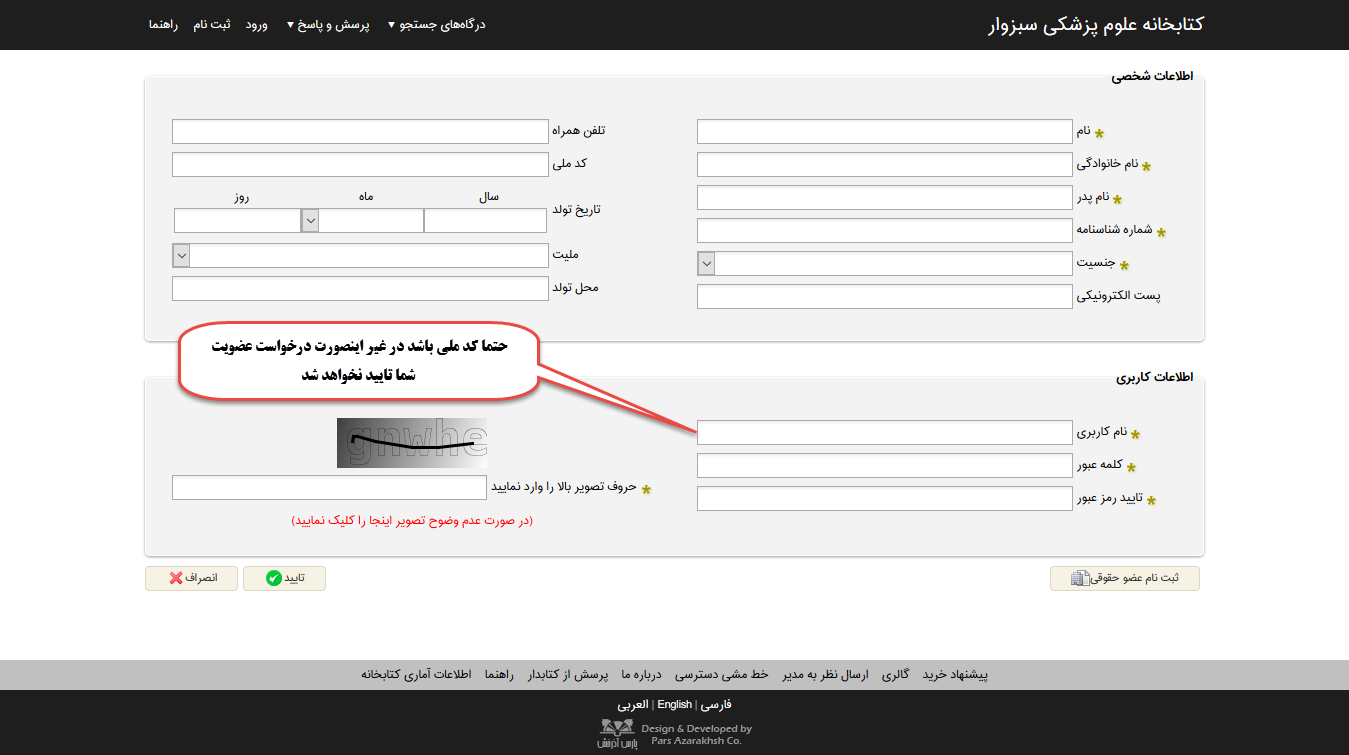Screen dimensions: 1349x755
Task: Open the Q&A (پرسش و پاسخ) menu
Action: tap(328, 25)
